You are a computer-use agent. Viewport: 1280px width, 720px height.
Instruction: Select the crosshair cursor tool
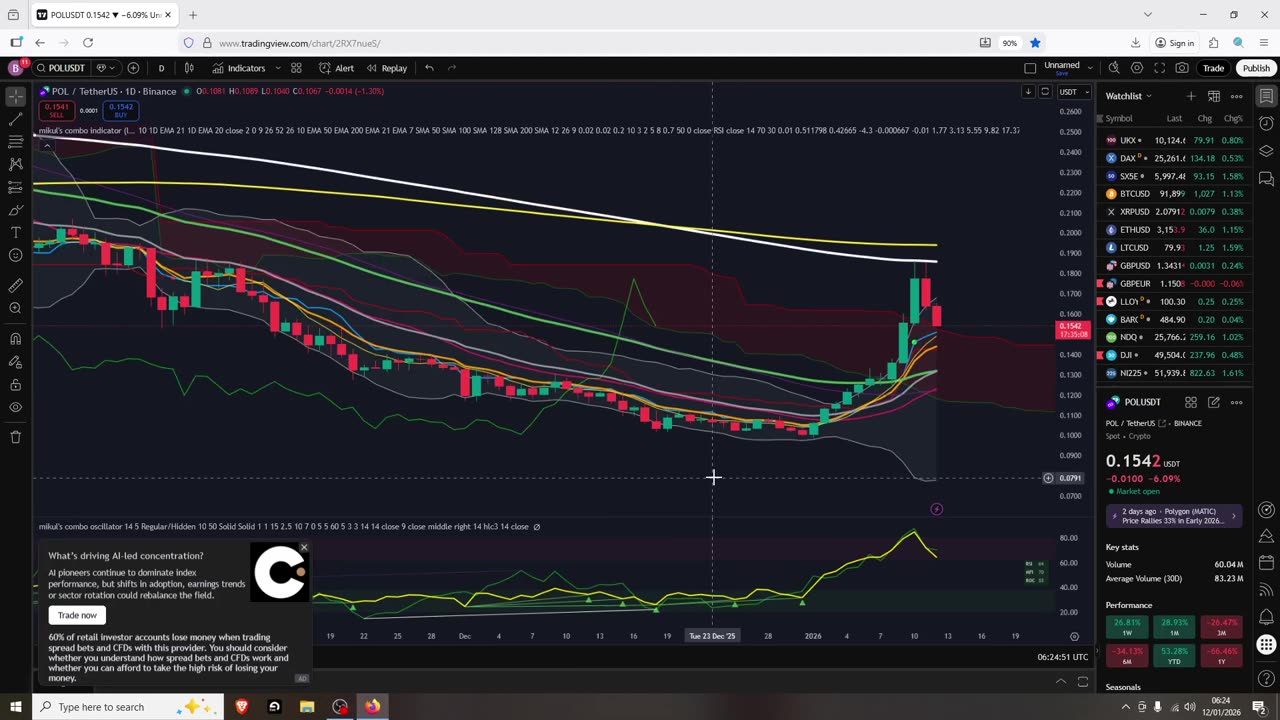15,97
